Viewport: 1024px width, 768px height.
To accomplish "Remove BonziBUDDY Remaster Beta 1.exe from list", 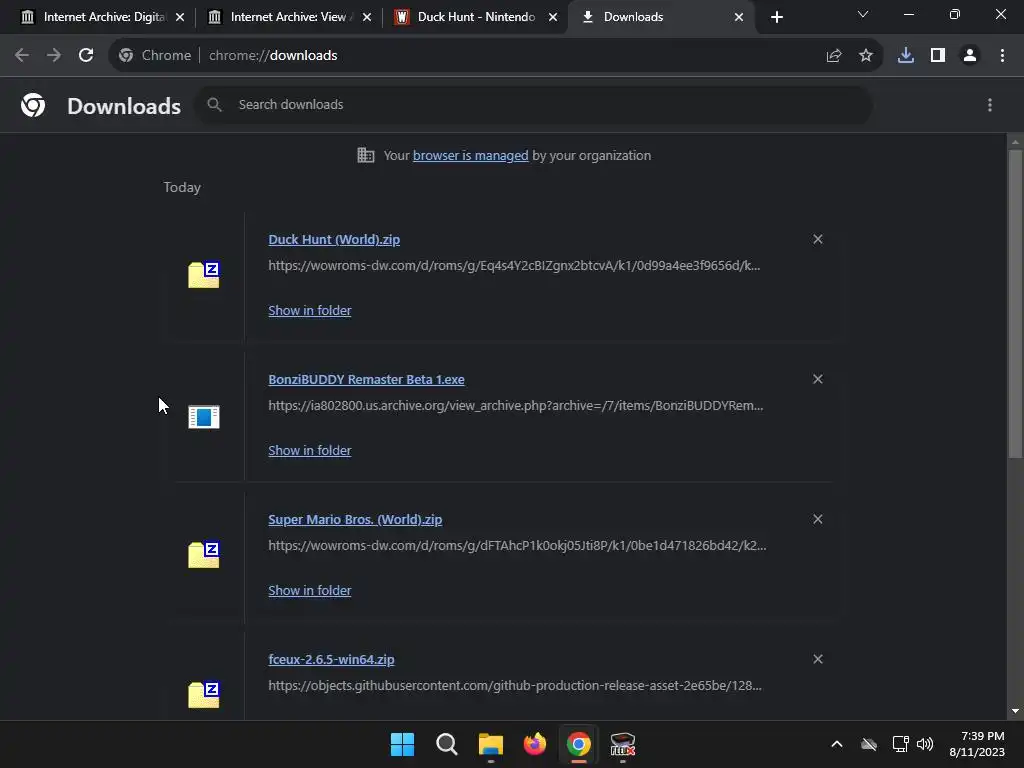I will pos(818,379).
